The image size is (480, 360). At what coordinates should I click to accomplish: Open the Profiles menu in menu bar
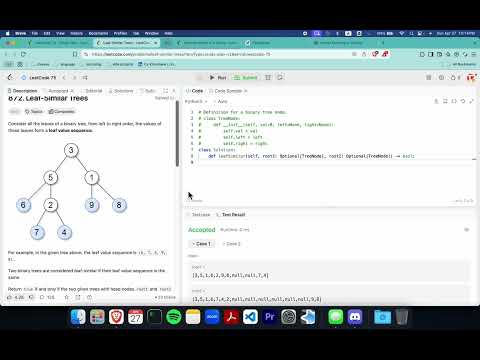click(120, 33)
